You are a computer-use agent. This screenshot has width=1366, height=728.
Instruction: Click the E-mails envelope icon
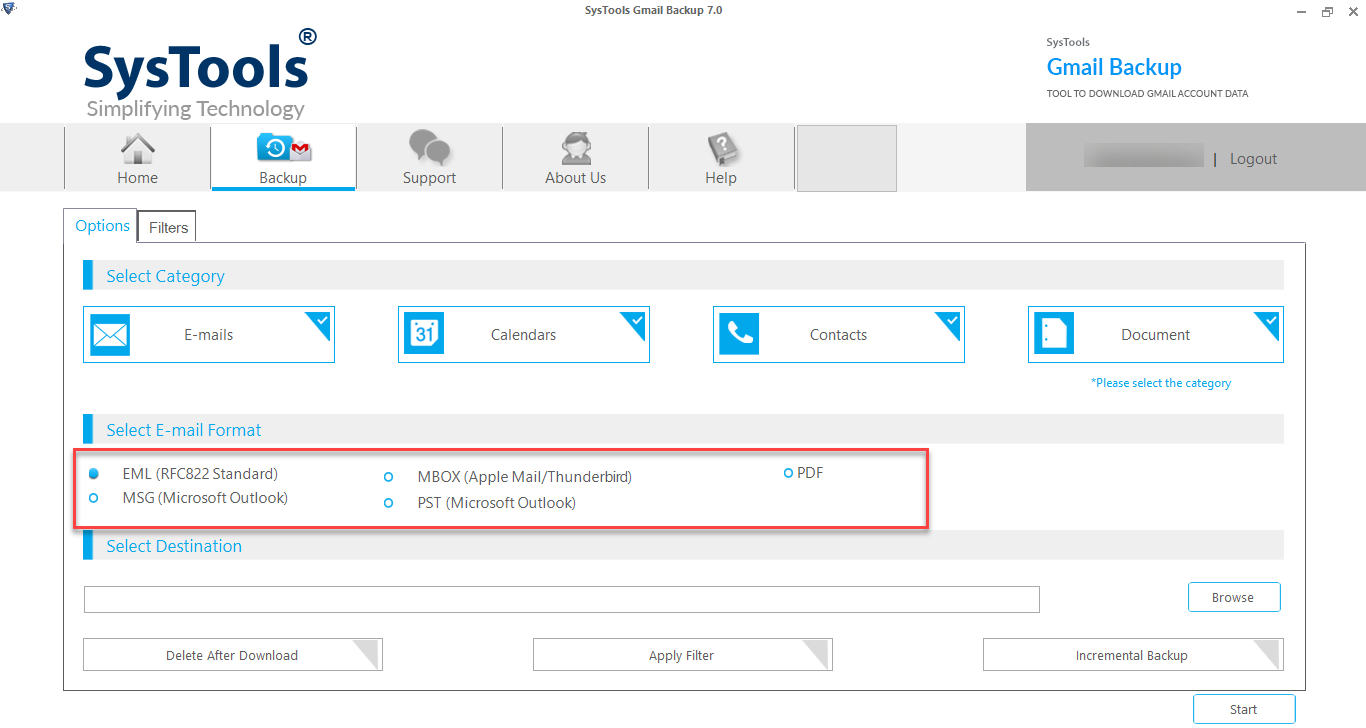click(110, 335)
